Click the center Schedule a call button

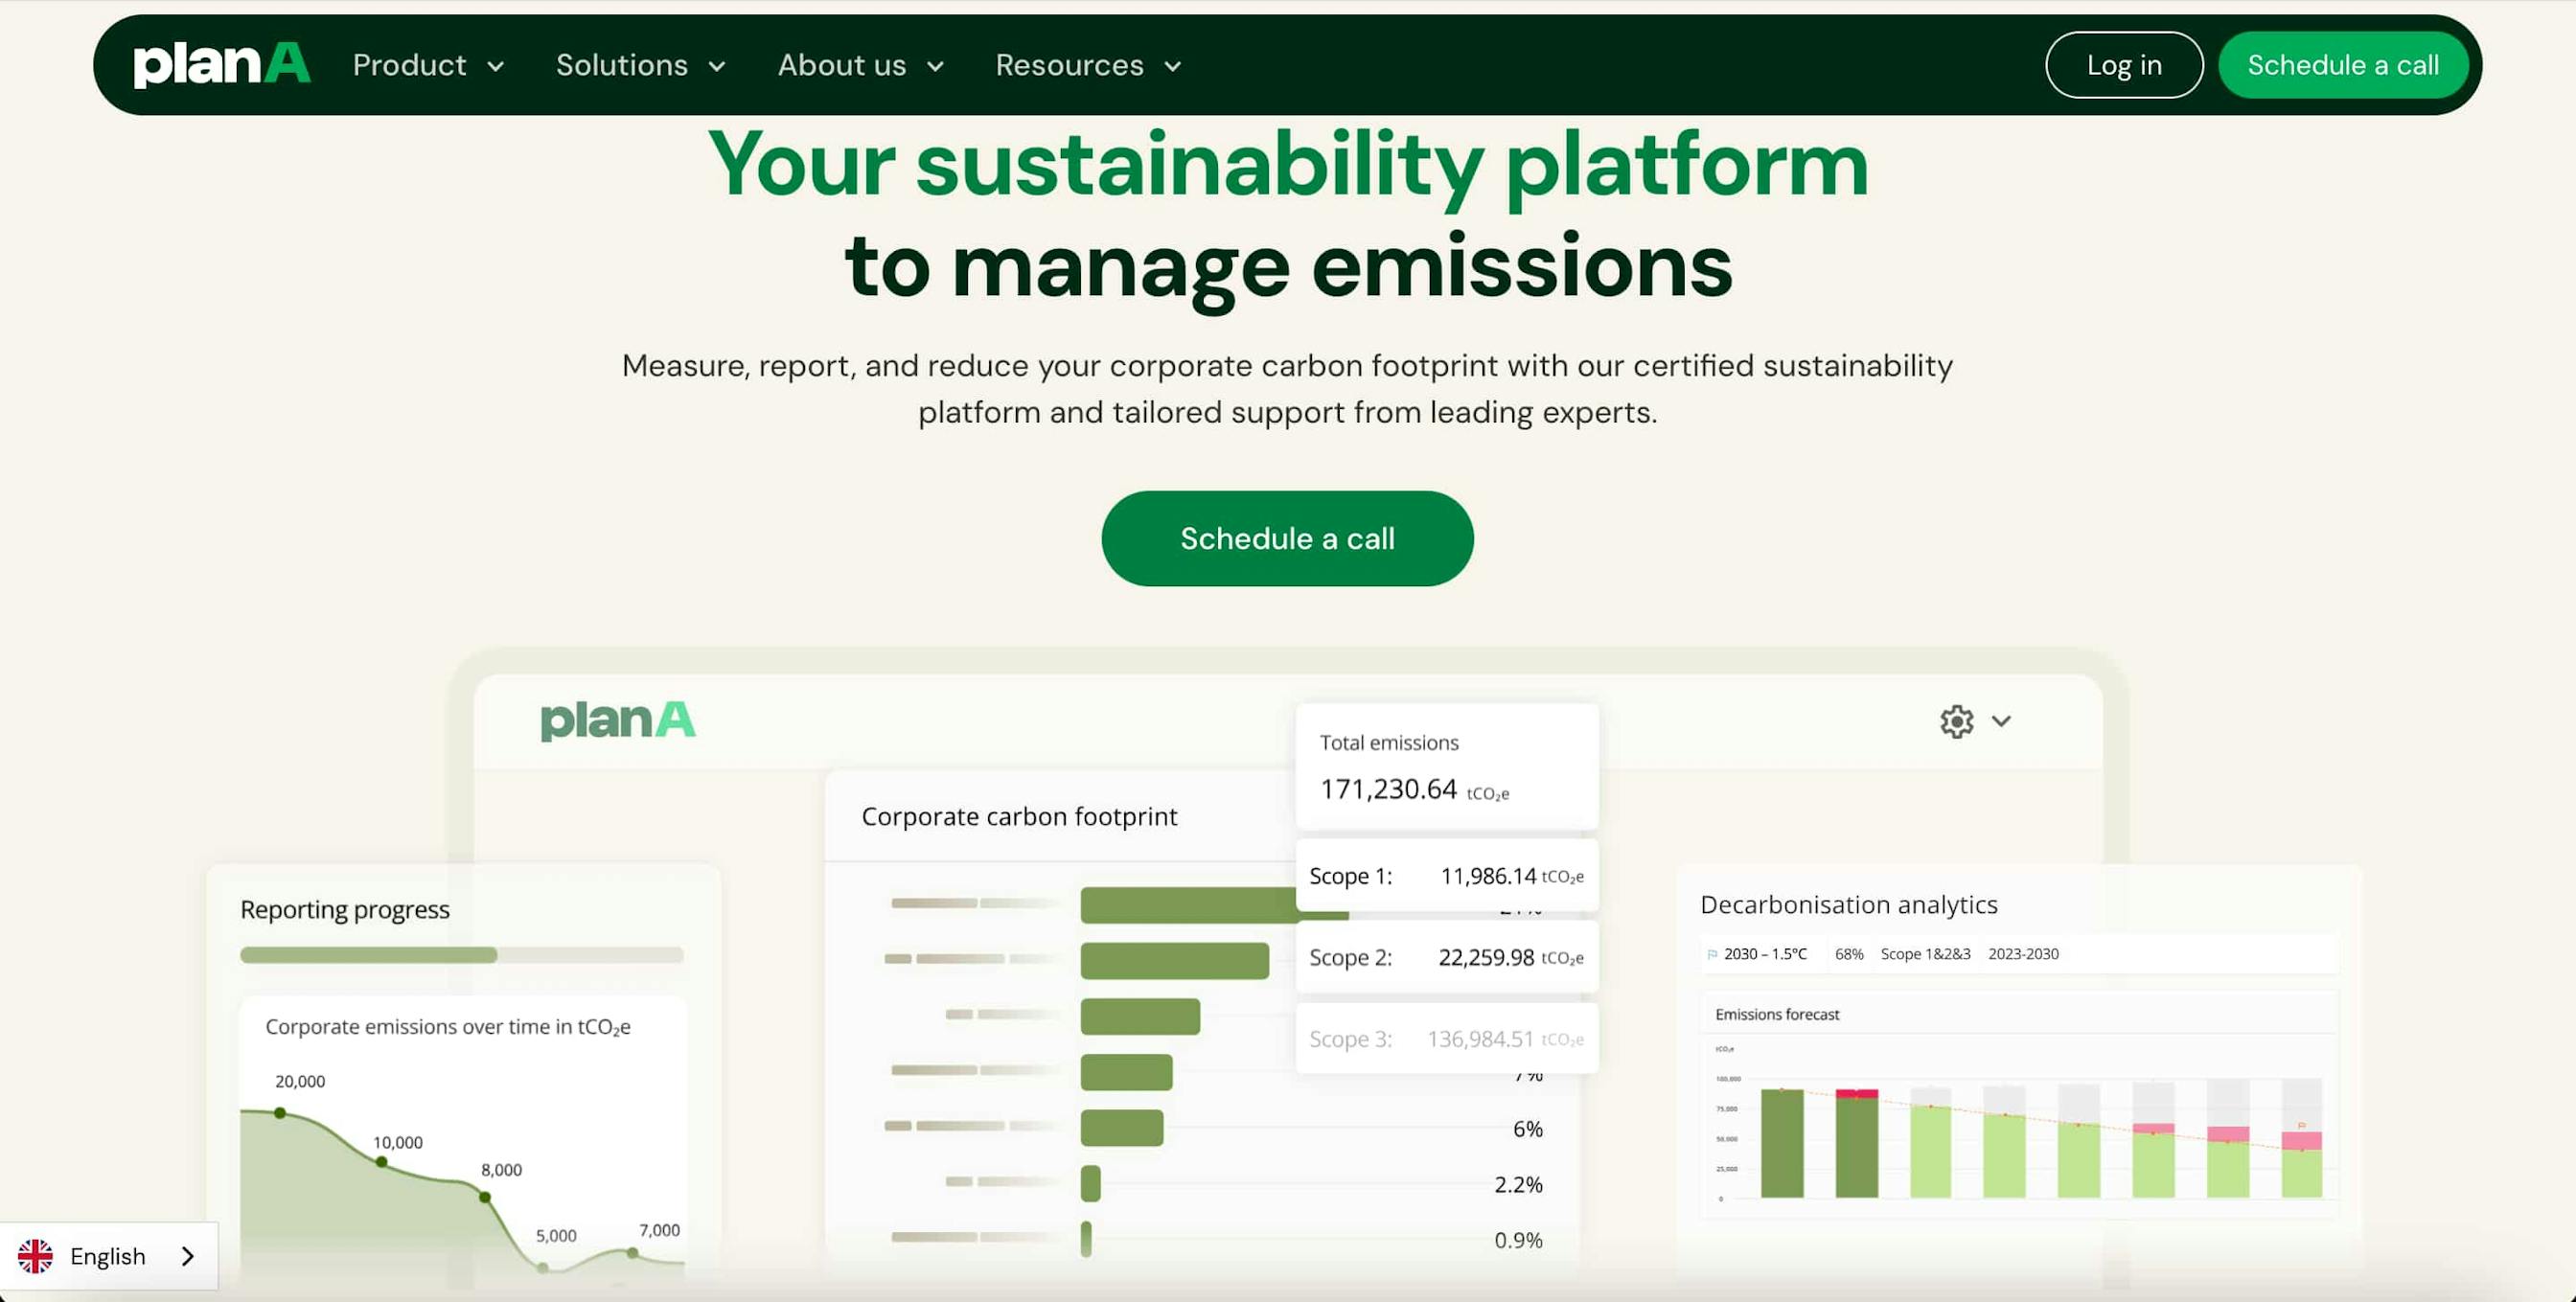1287,538
